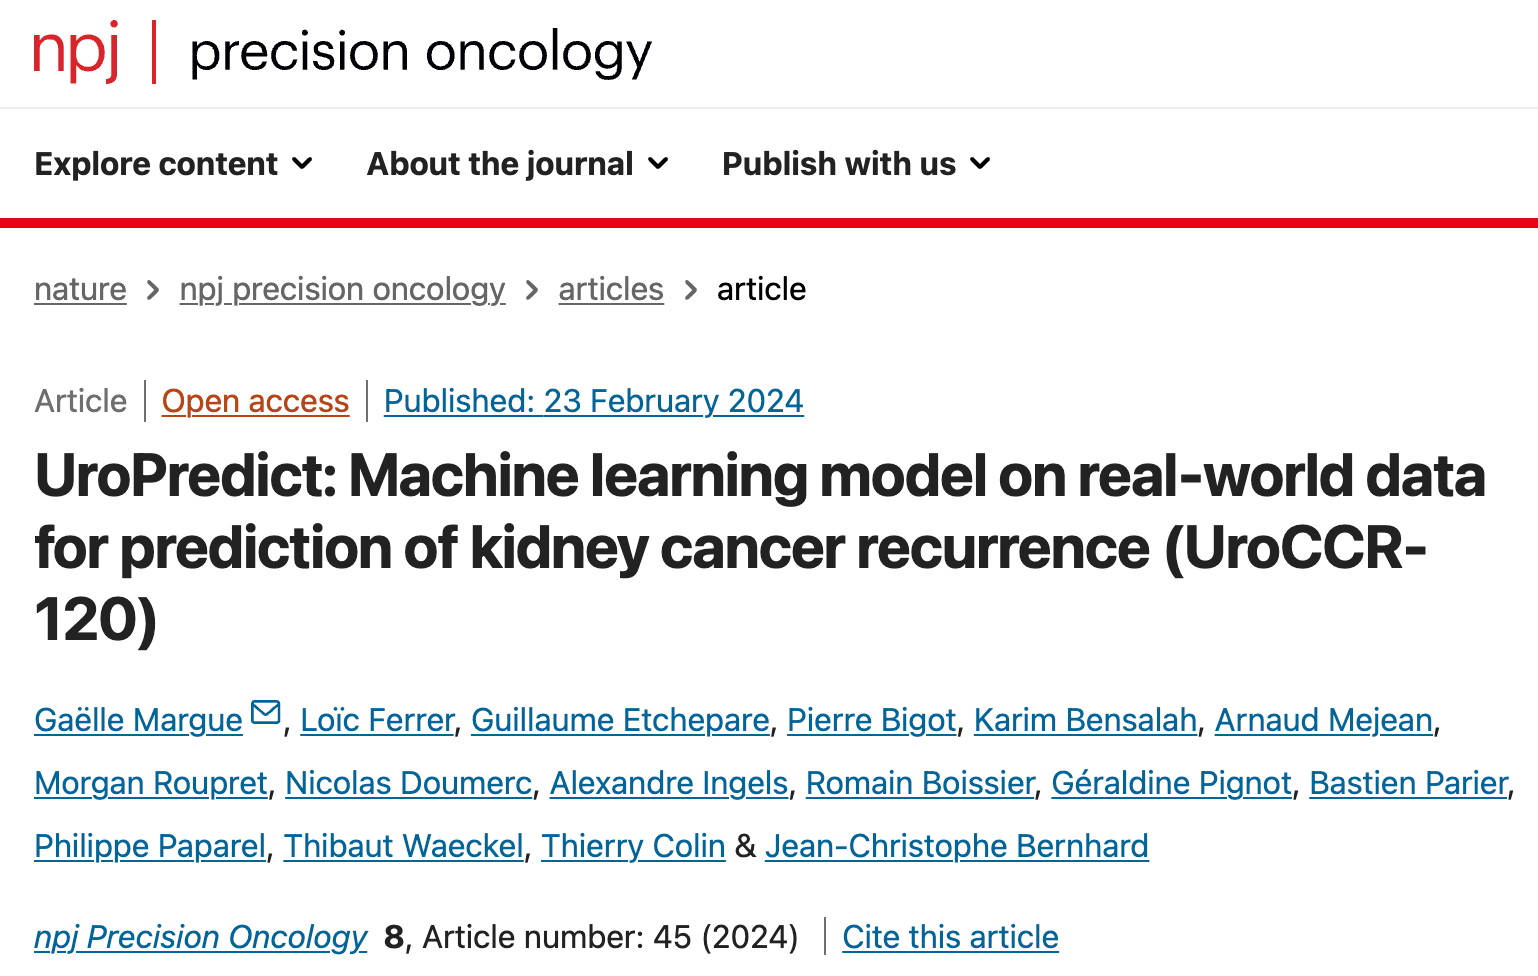View author Géraldine Pignot

click(1171, 783)
